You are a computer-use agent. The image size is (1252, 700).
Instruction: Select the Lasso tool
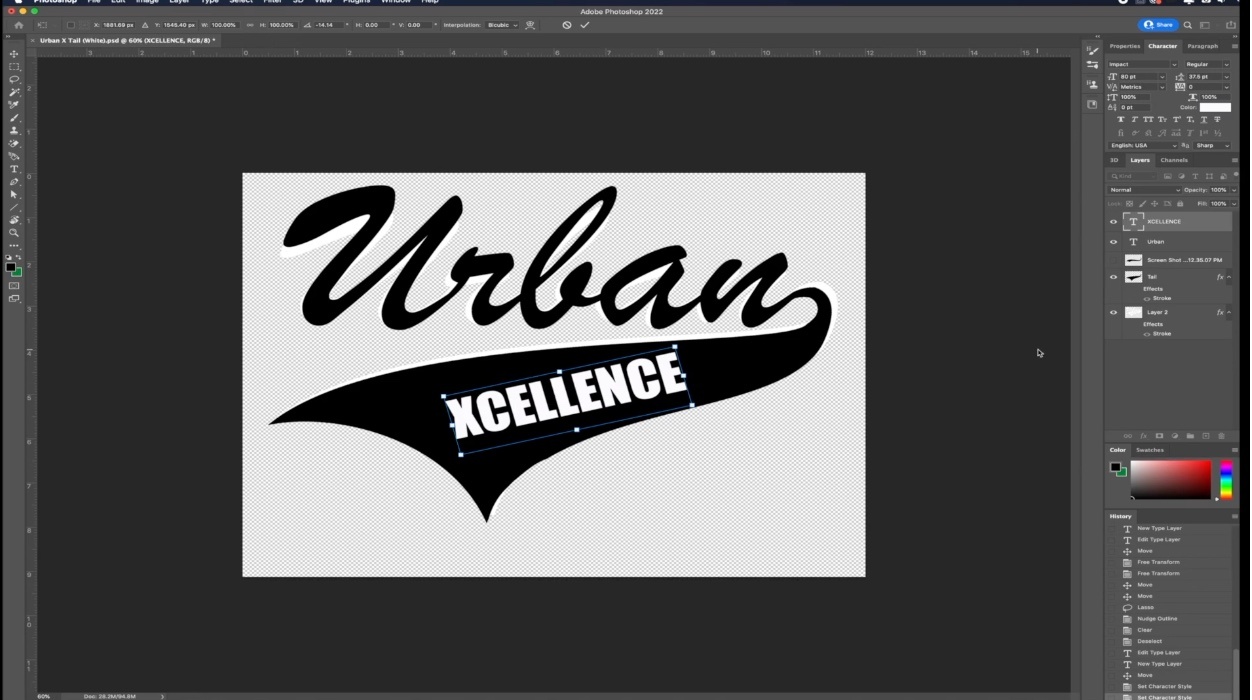[x=14, y=79]
